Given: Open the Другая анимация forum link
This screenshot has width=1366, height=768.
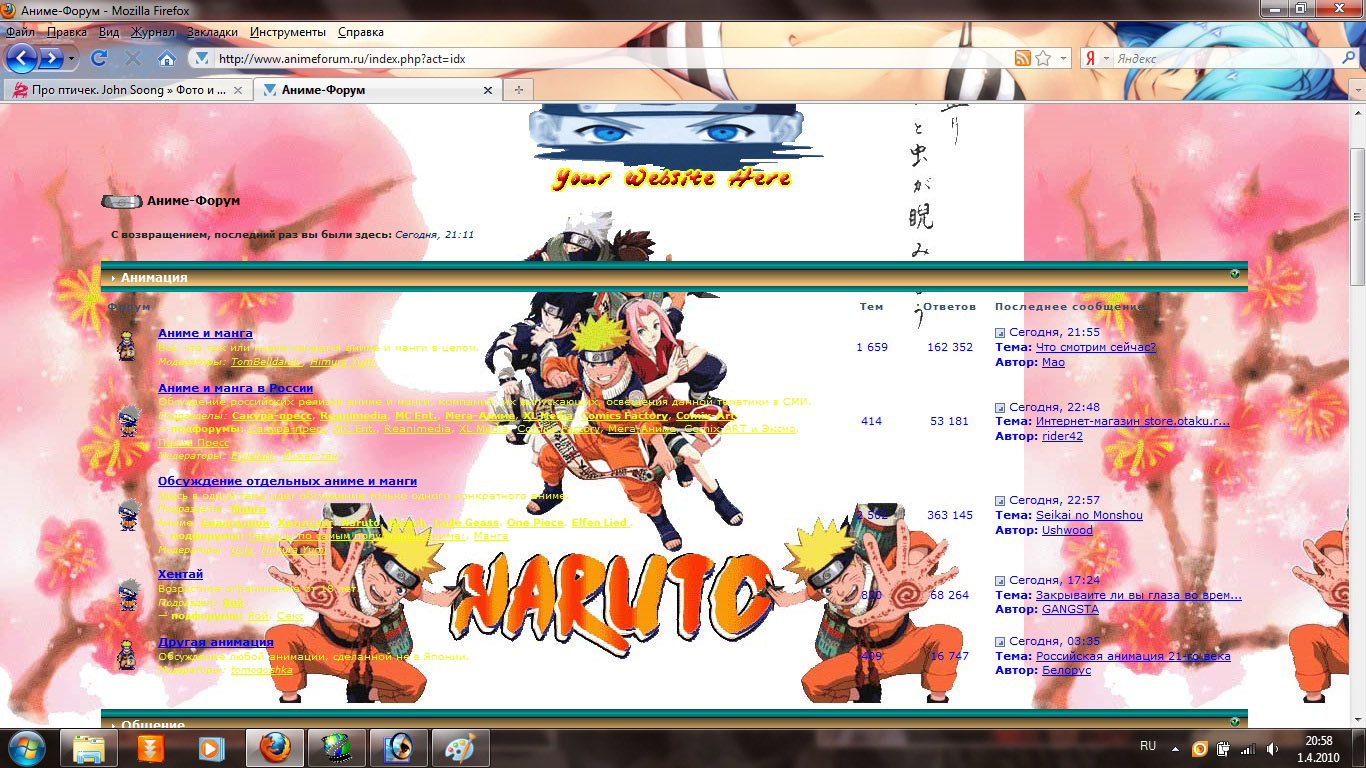Looking at the screenshot, I should [216, 642].
